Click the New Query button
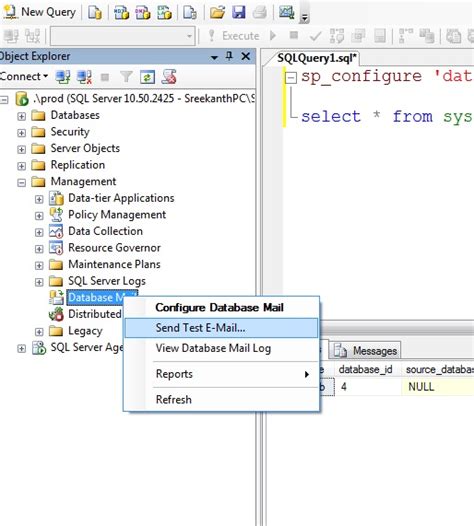The image size is (474, 526). [x=40, y=12]
